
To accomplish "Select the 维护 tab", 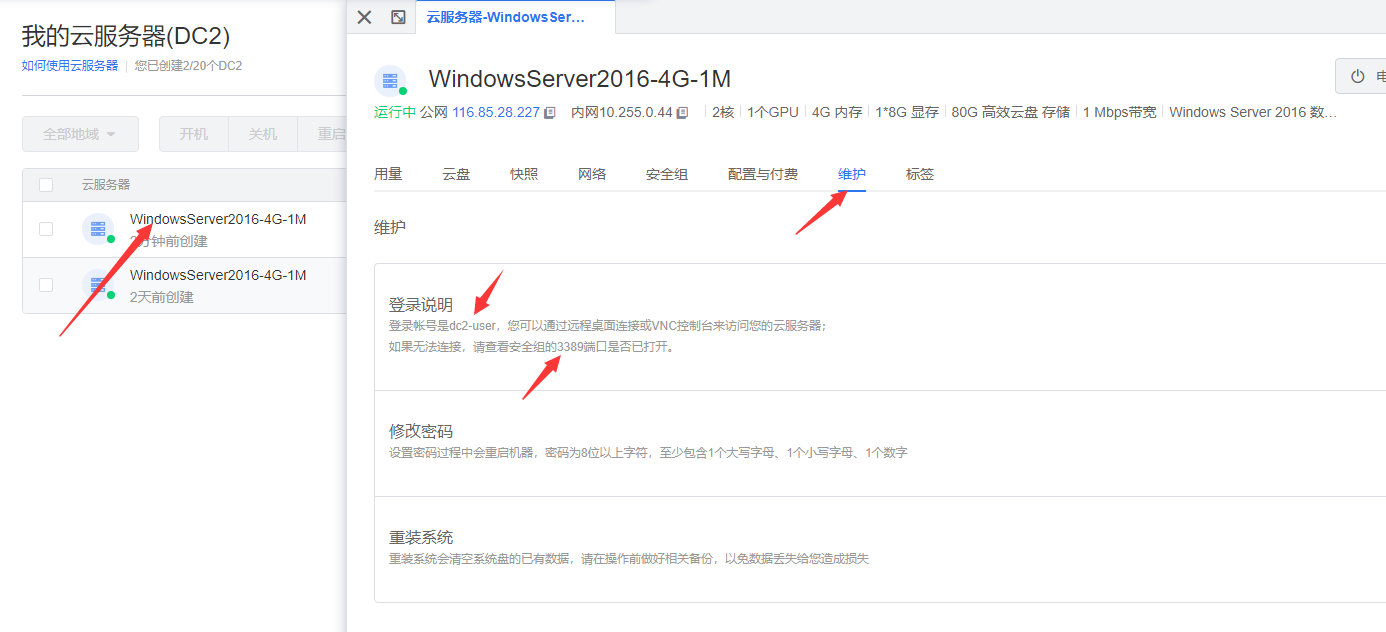I will pyautogui.click(x=852, y=174).
